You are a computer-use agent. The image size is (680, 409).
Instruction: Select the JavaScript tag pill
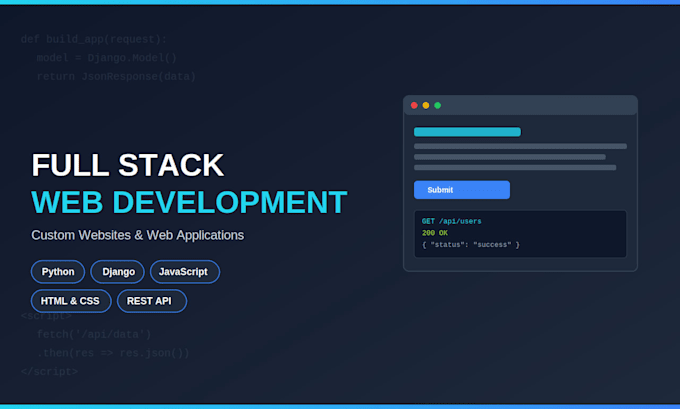click(x=185, y=272)
